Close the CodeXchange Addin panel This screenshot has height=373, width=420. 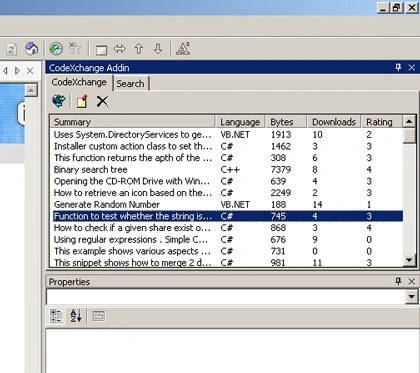(x=412, y=67)
